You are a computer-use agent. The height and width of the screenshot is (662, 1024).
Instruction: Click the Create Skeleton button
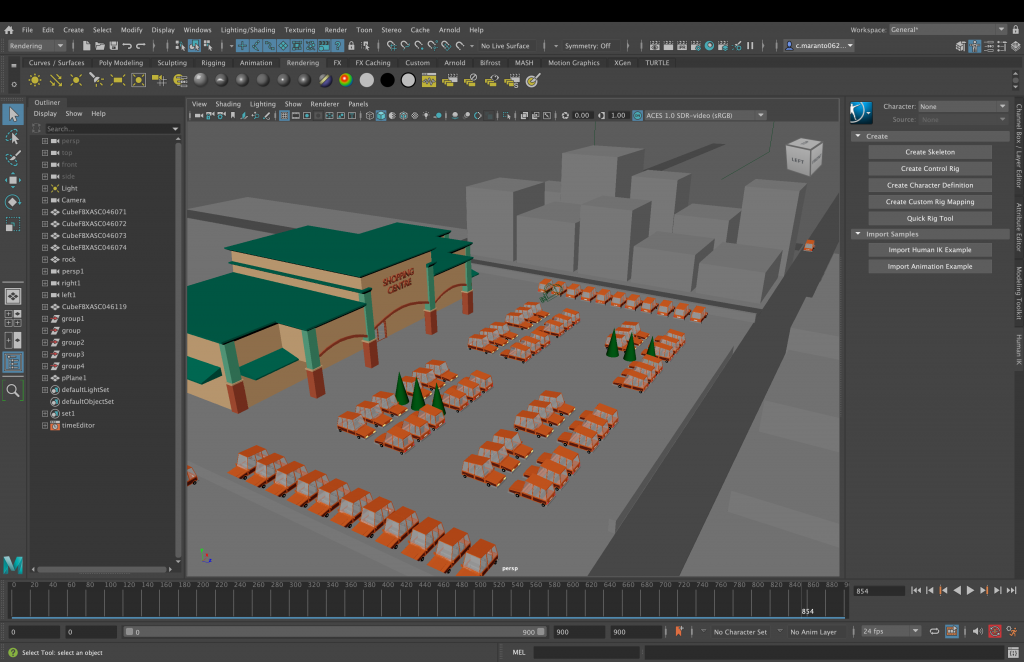pos(929,152)
